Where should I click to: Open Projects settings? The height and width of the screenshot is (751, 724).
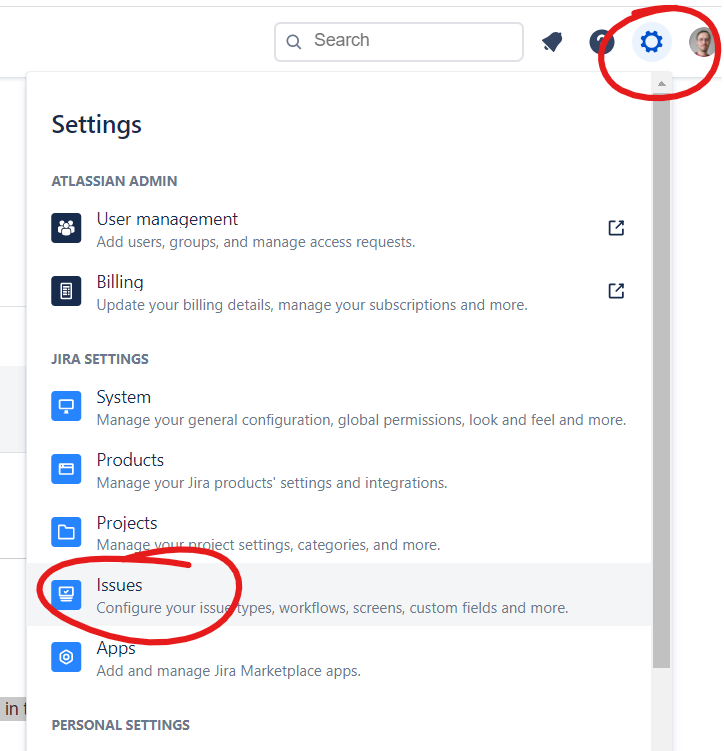339,534
